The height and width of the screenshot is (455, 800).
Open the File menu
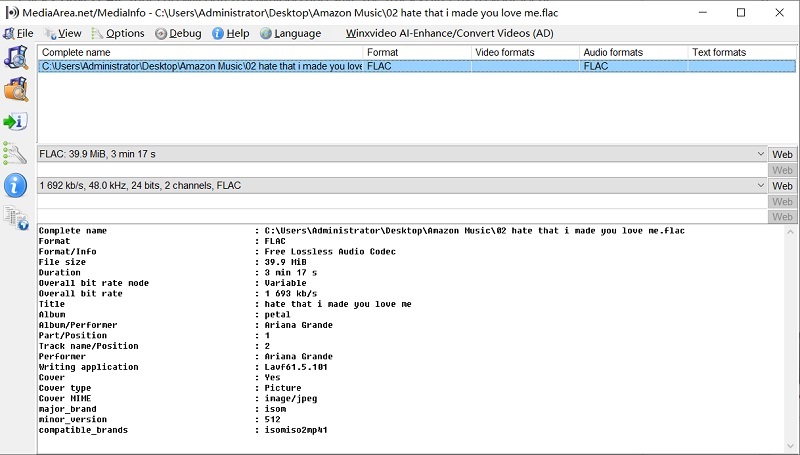(x=18, y=34)
